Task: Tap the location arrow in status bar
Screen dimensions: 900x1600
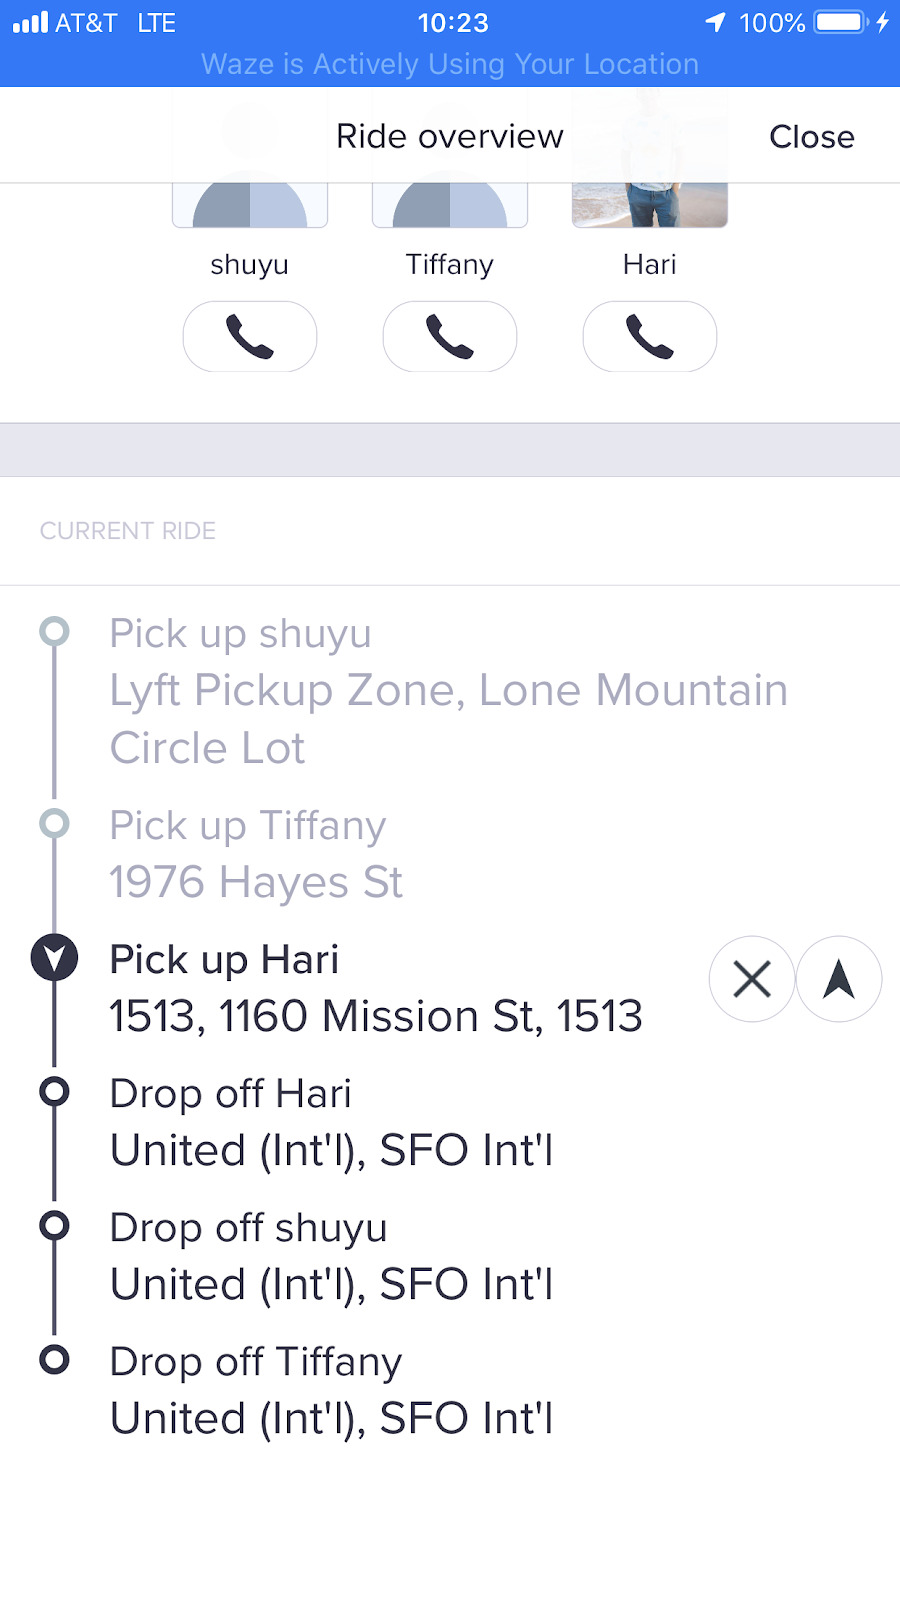Action: tap(715, 22)
